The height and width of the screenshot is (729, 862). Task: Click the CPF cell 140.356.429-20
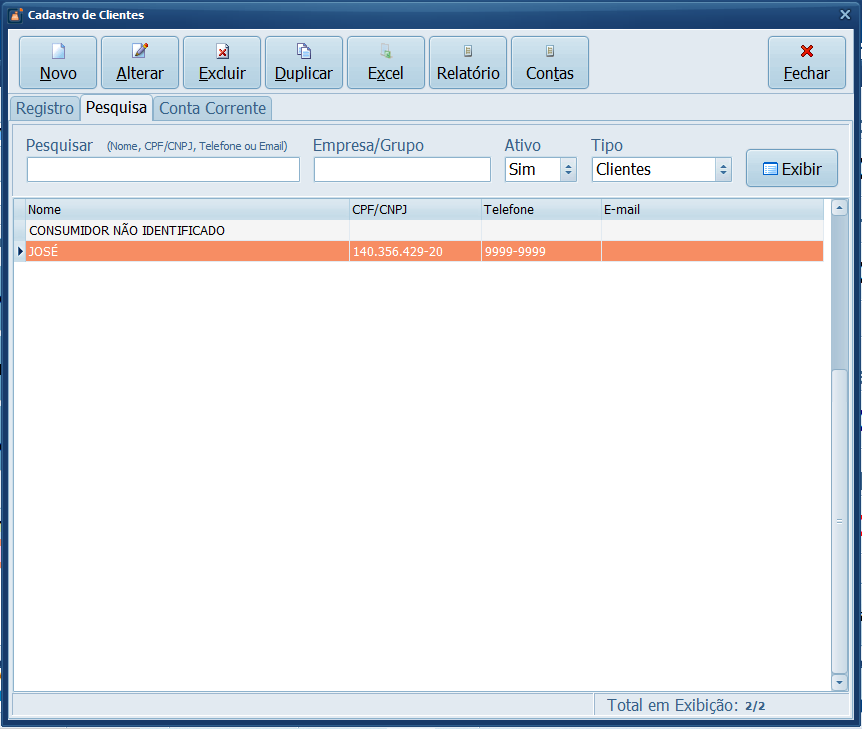(x=415, y=251)
